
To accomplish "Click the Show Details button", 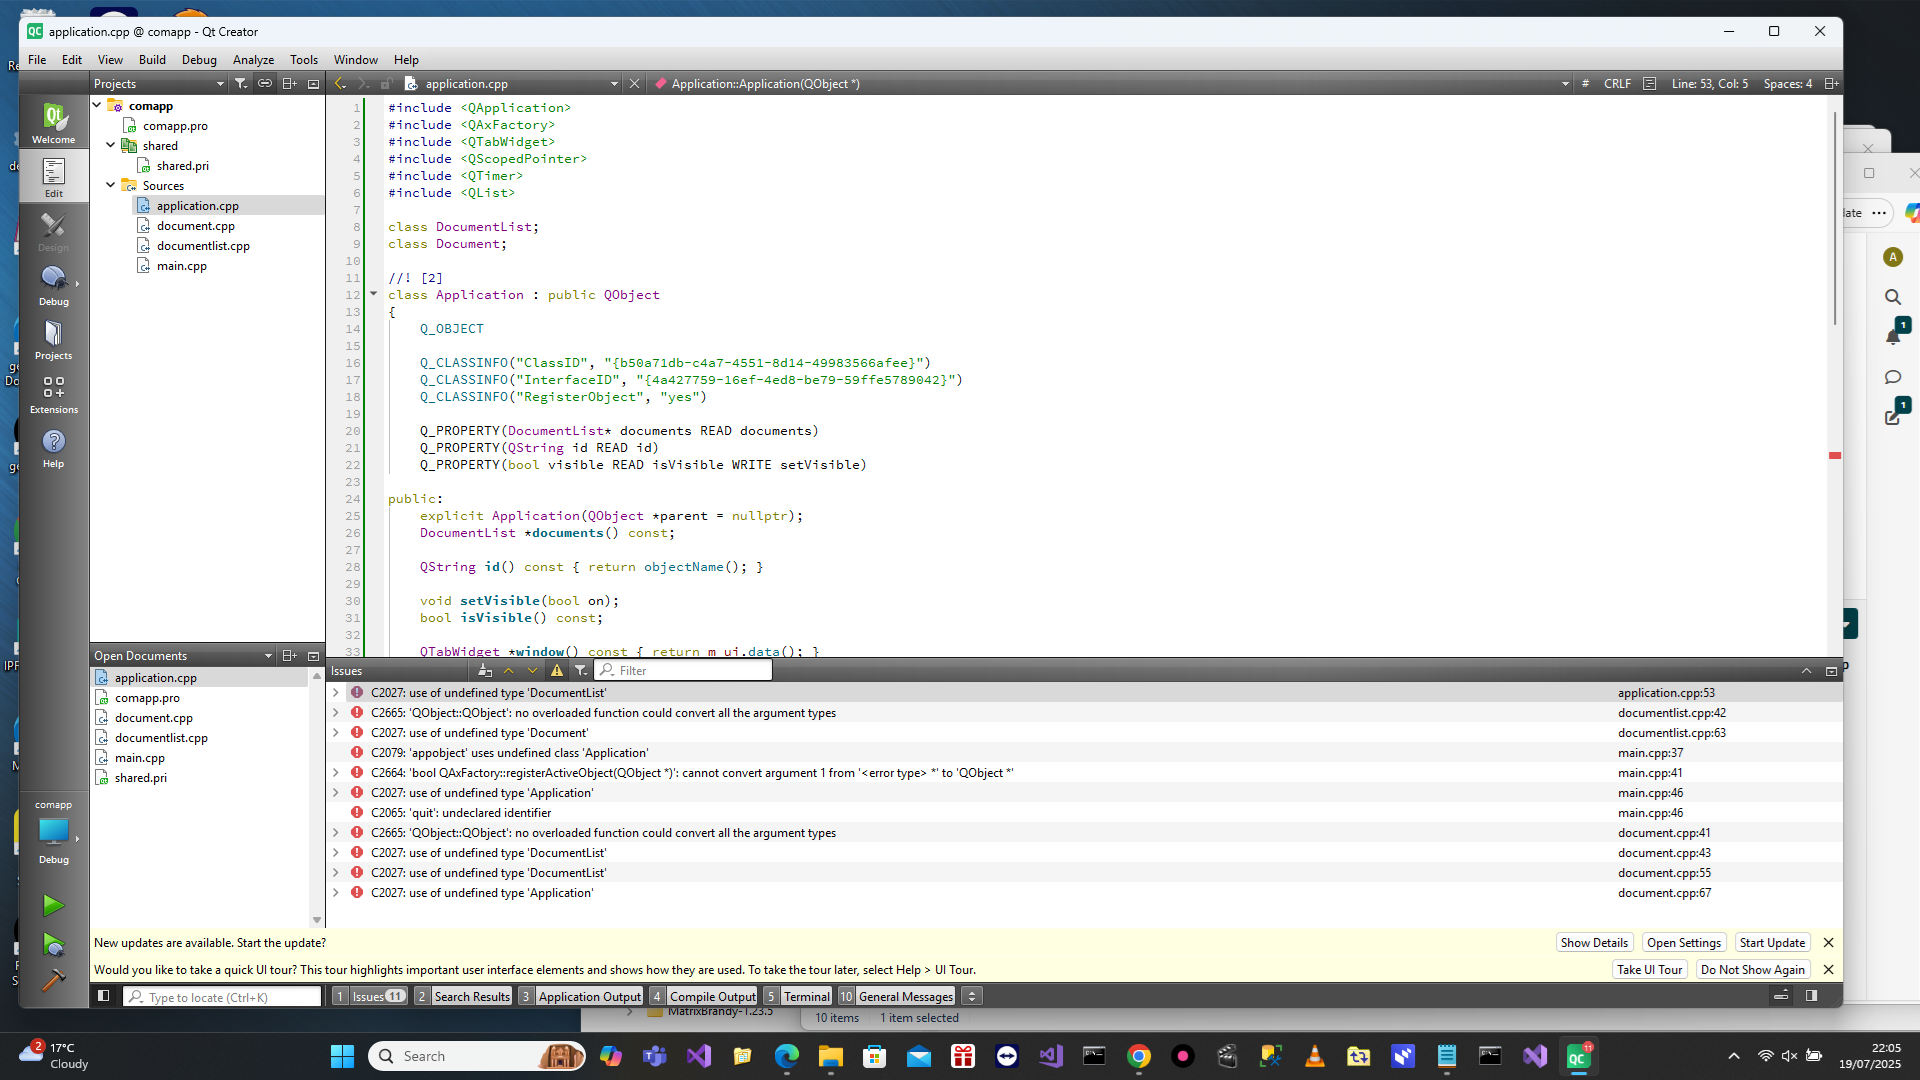I will point(1594,943).
